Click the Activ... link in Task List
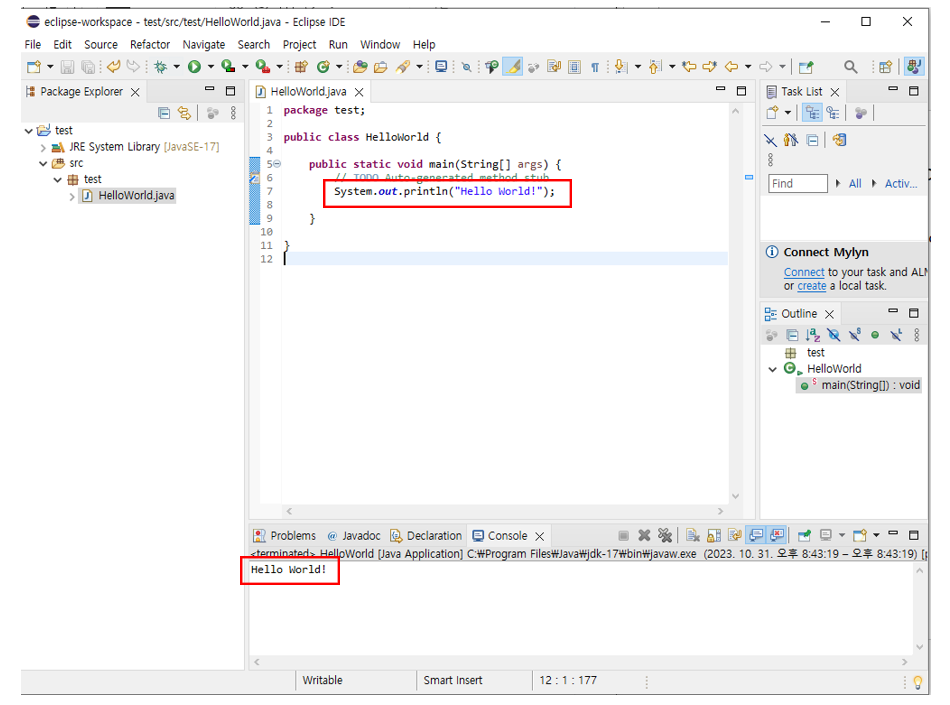The height and width of the screenshot is (705, 950). click(901, 184)
